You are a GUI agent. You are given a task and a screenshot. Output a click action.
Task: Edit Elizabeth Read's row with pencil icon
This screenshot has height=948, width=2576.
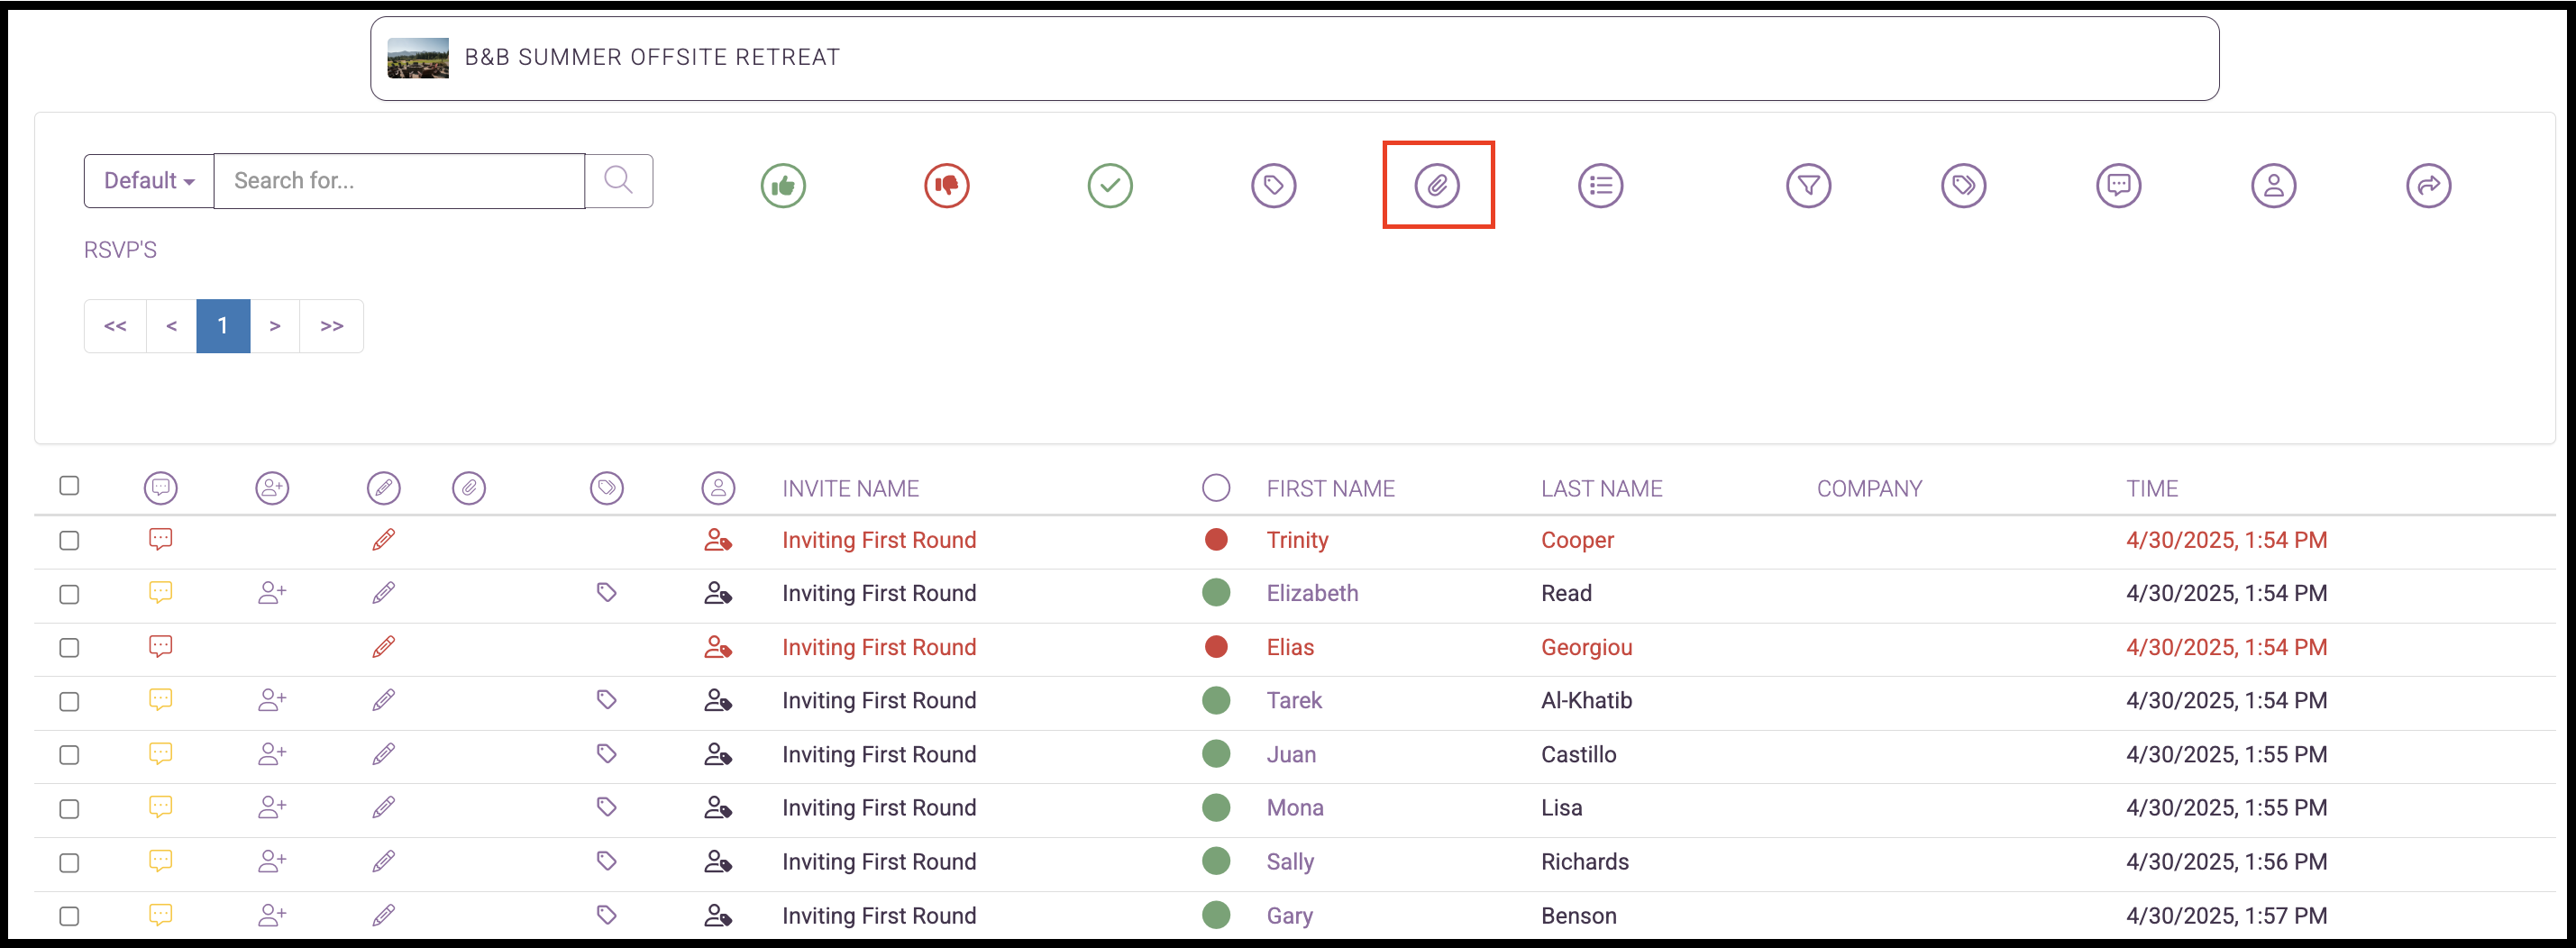(384, 593)
